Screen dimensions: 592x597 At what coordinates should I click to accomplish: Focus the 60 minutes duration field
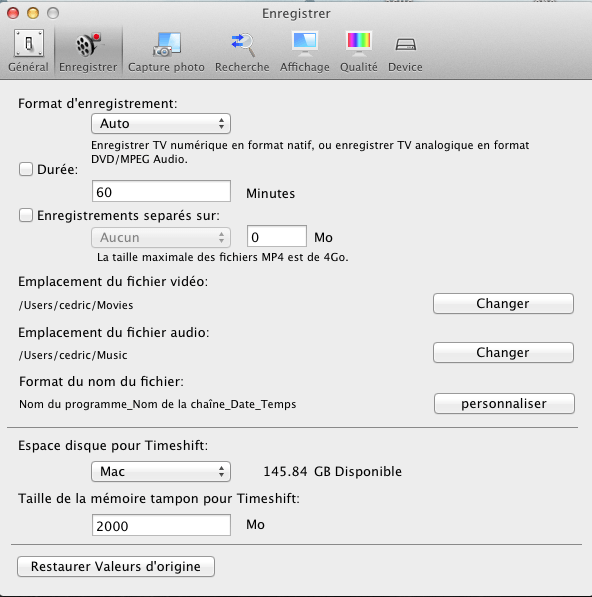161,192
